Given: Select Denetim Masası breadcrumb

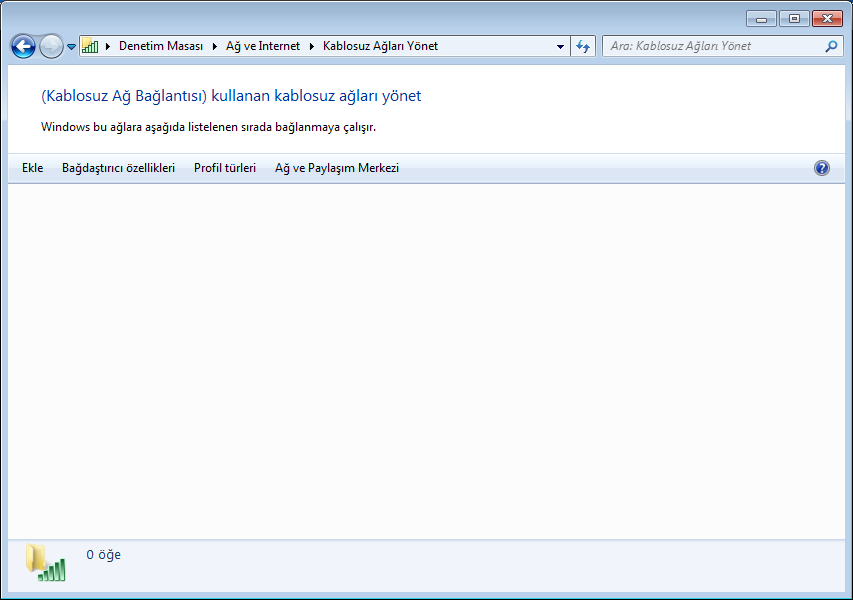Looking at the screenshot, I should [x=161, y=46].
